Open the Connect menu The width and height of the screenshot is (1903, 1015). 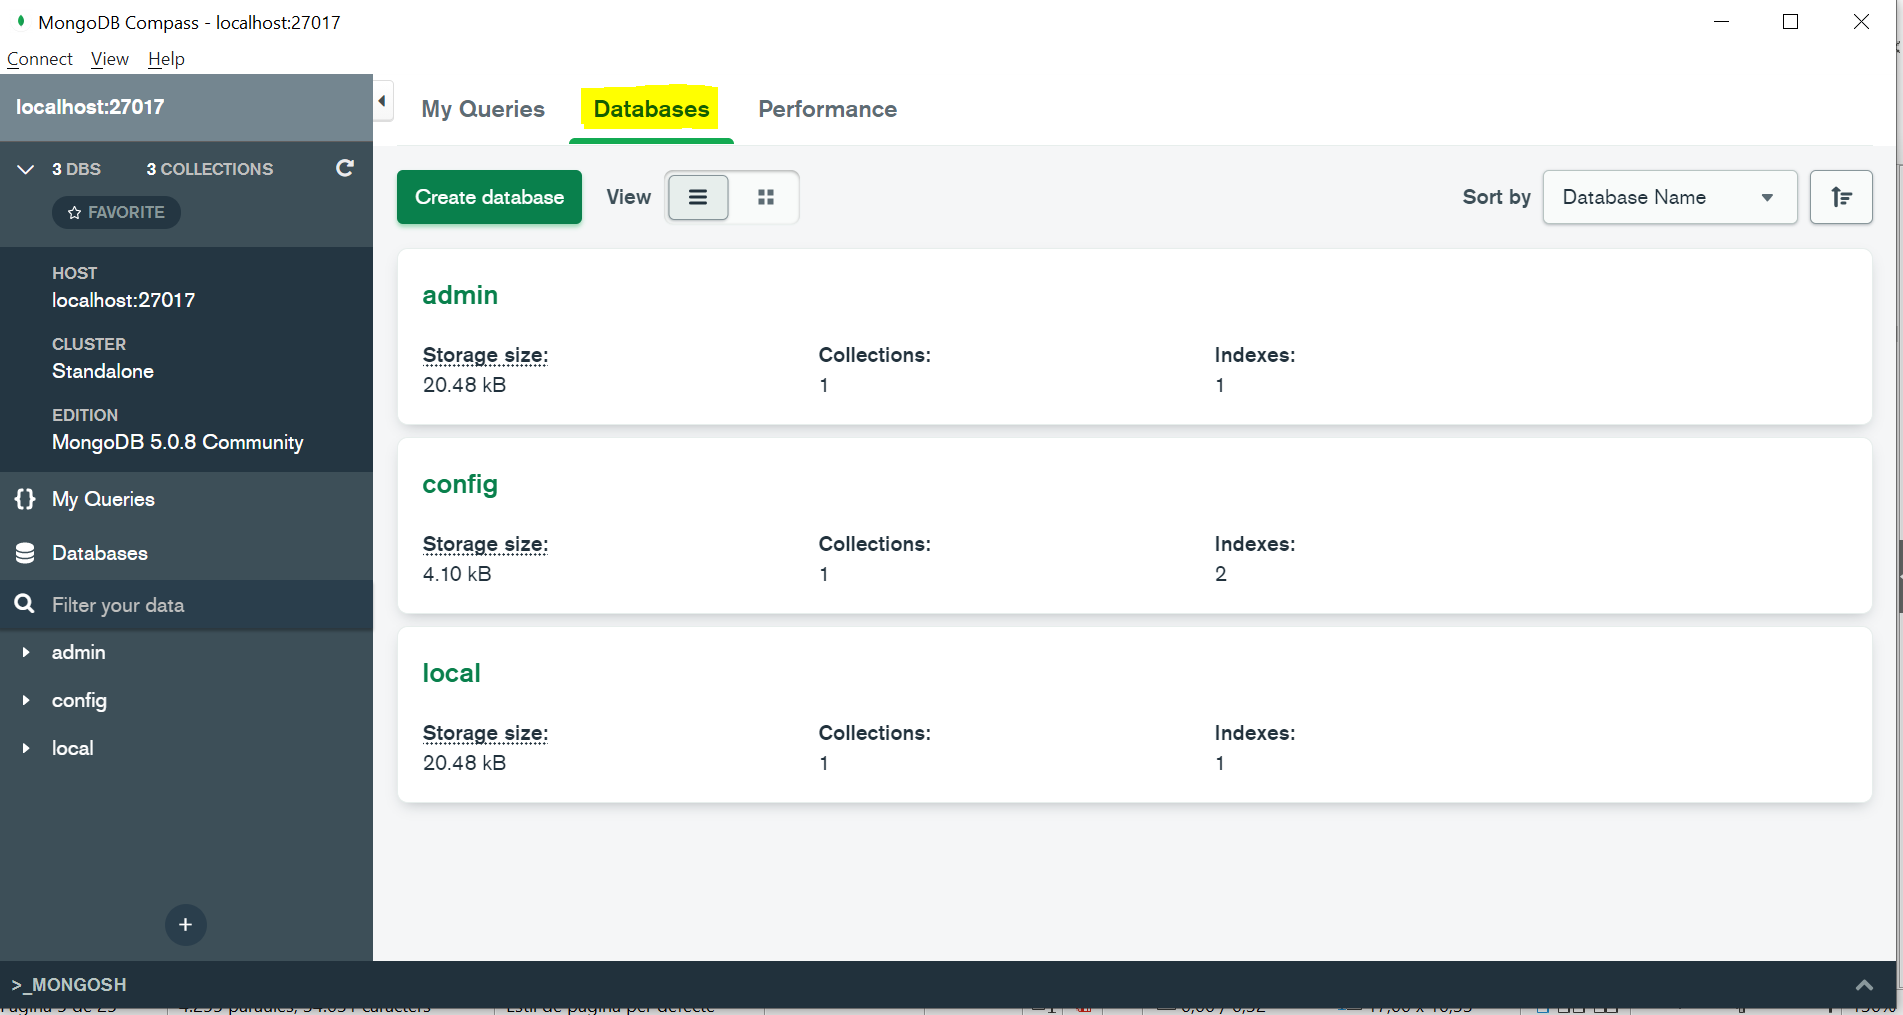[40, 59]
